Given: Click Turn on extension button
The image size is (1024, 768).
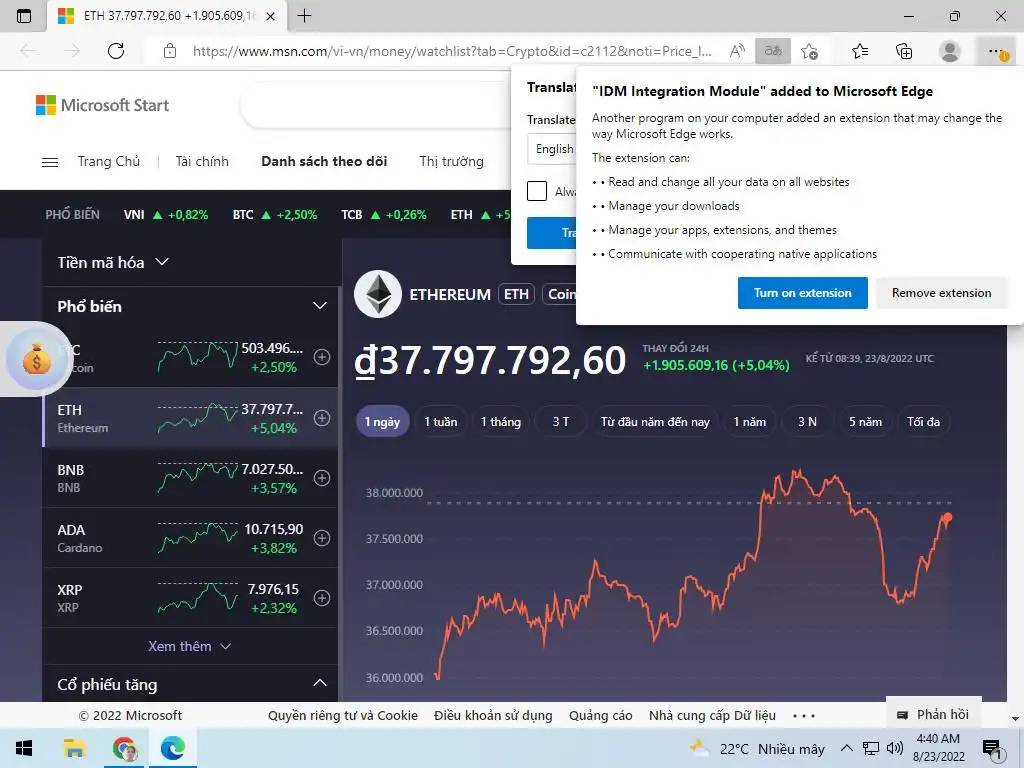Looking at the screenshot, I should click(803, 293).
